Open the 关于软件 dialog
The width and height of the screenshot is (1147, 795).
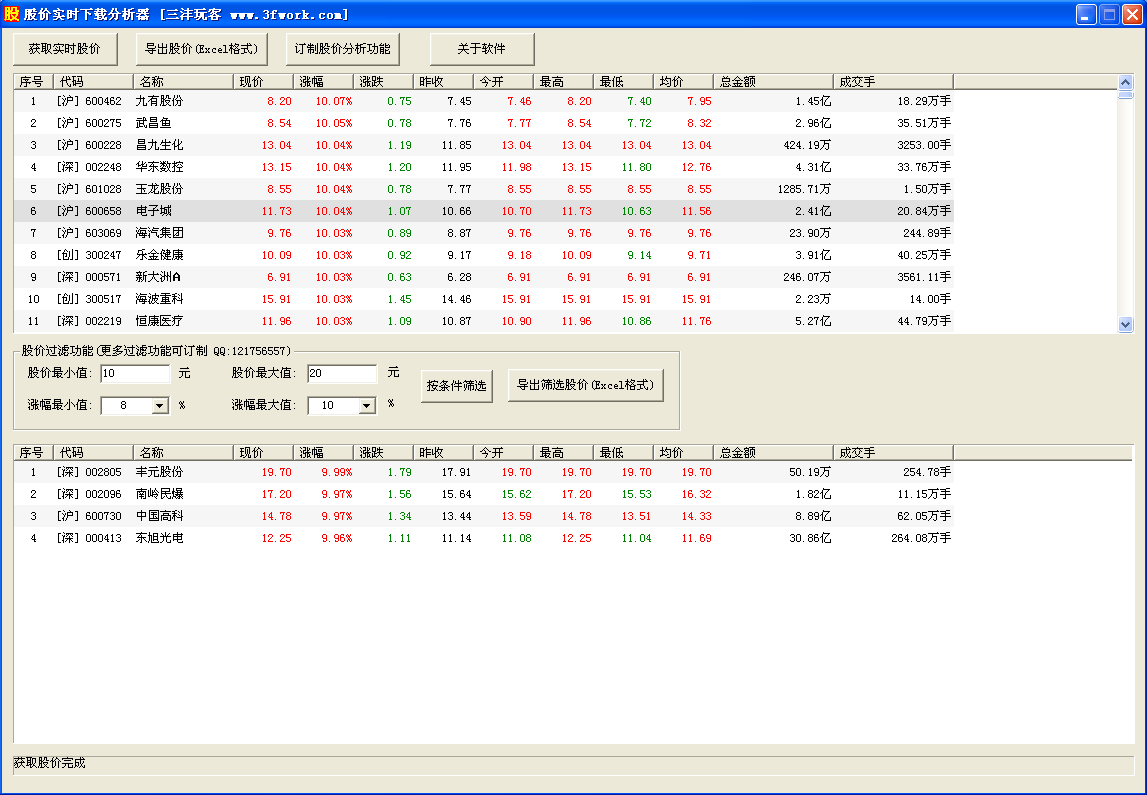[482, 49]
